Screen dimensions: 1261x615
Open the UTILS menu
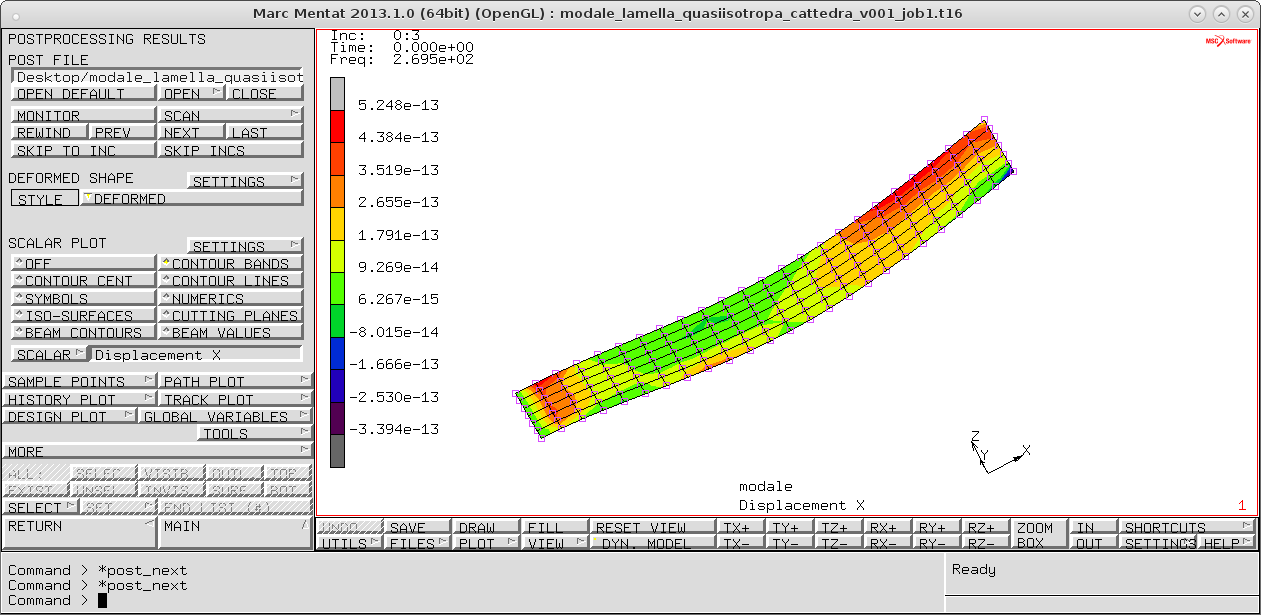point(350,543)
